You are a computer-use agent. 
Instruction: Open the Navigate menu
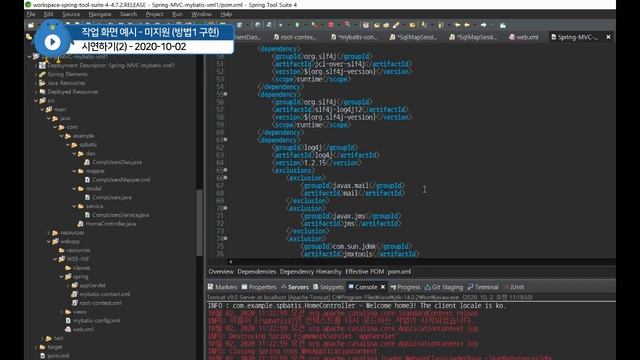[x=100, y=14]
